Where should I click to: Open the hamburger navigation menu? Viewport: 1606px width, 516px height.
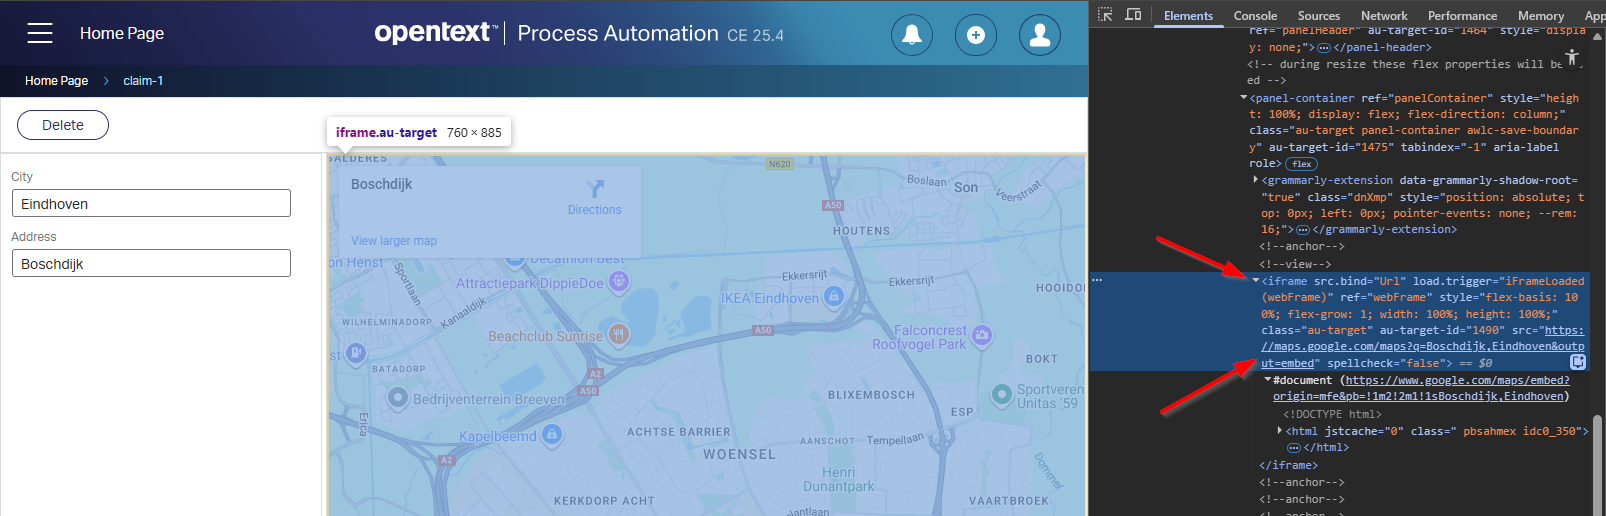pos(40,33)
